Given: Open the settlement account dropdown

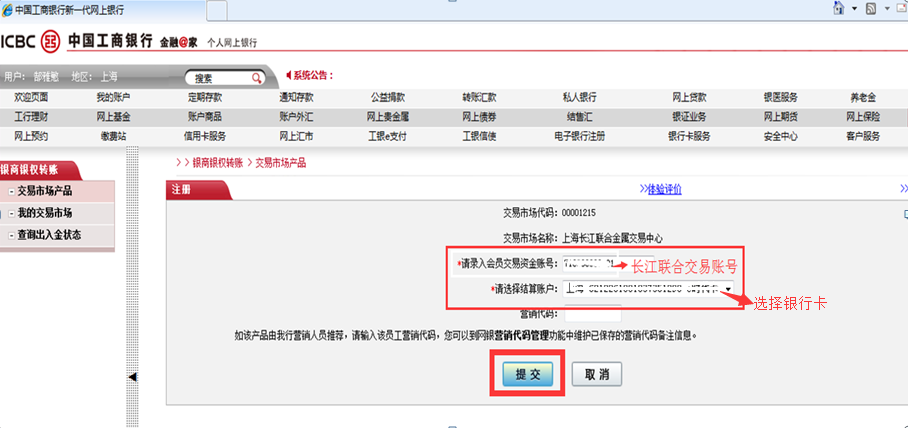Looking at the screenshot, I should [728, 289].
